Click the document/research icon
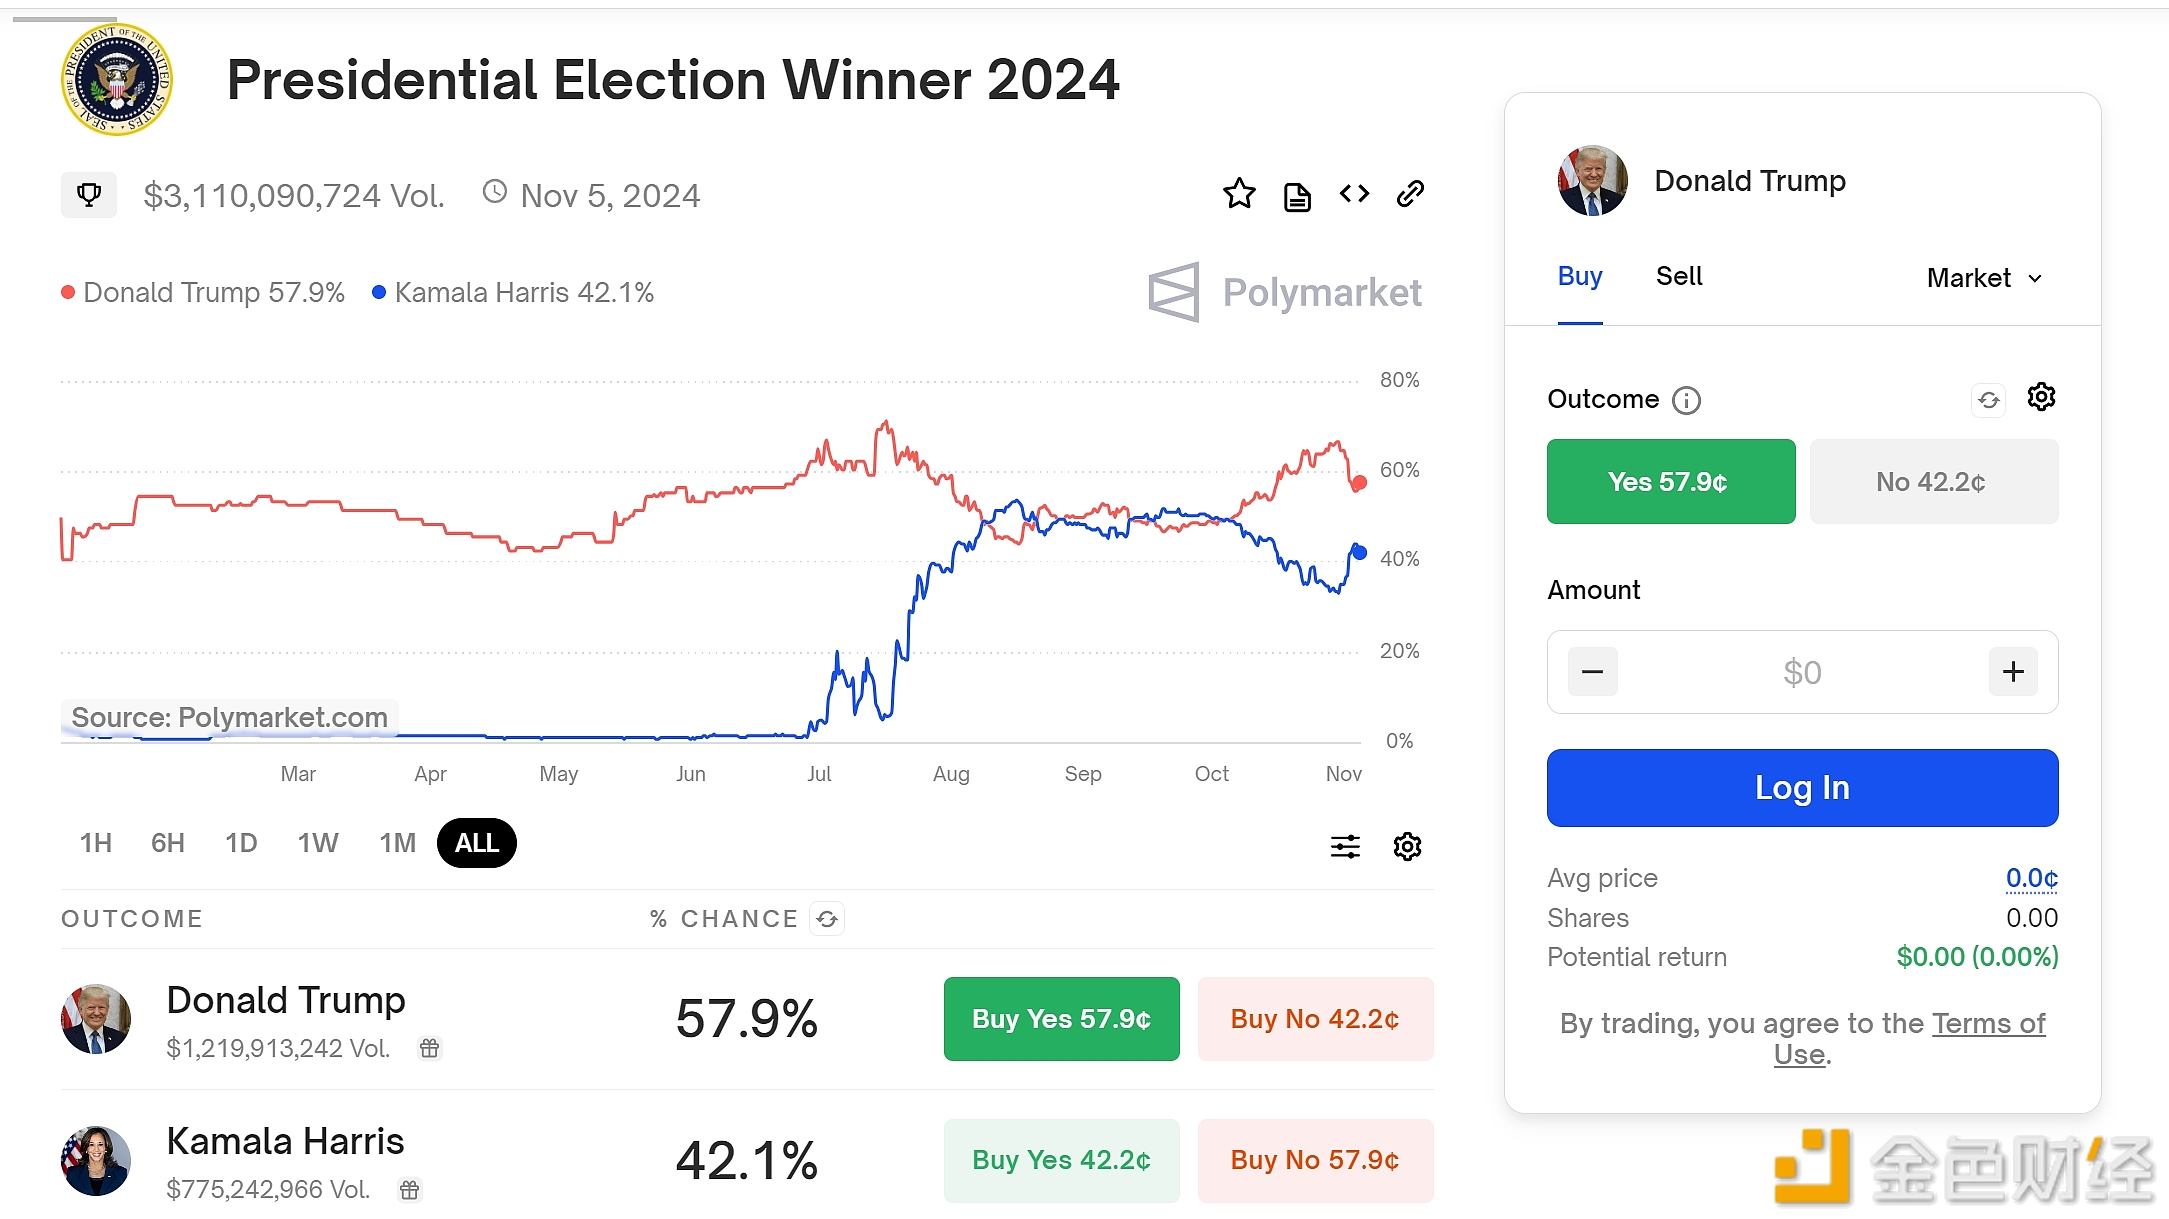 point(1298,194)
